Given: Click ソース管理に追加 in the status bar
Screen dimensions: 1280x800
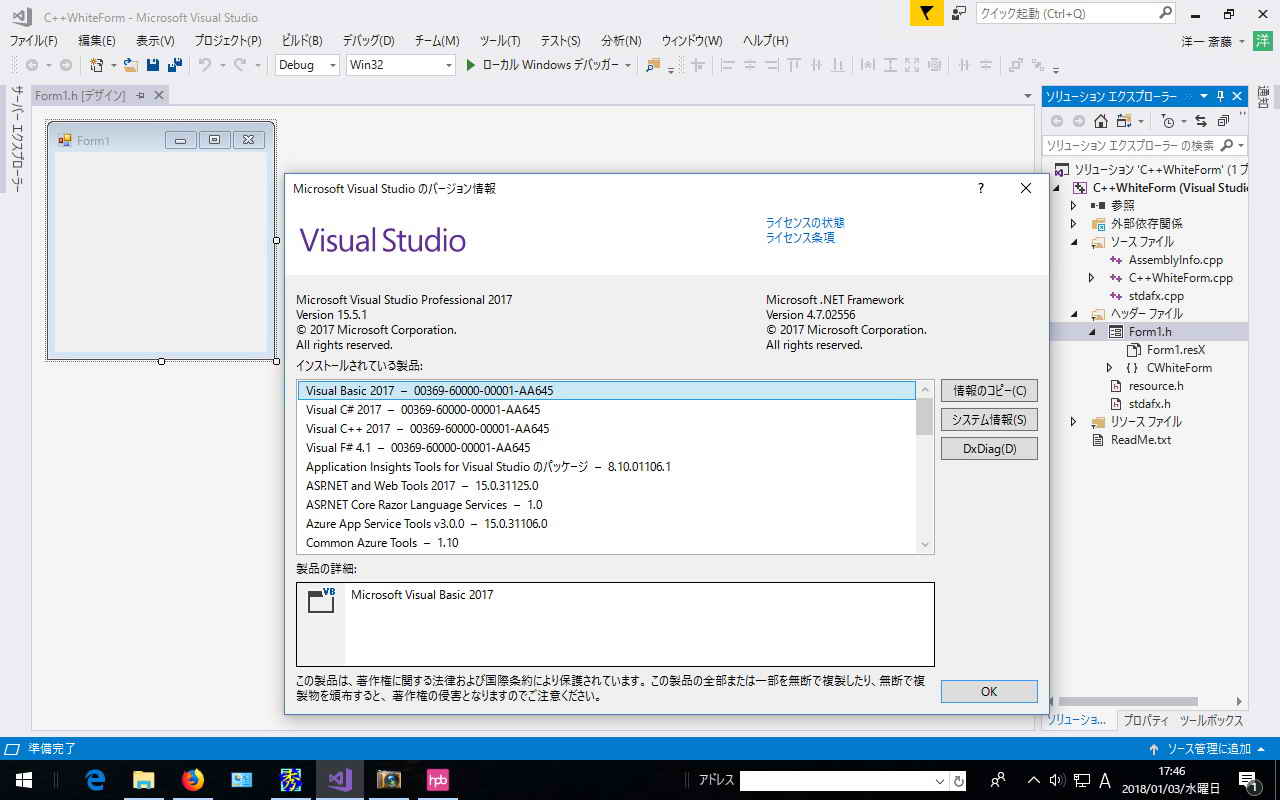Looking at the screenshot, I should pos(1209,749).
